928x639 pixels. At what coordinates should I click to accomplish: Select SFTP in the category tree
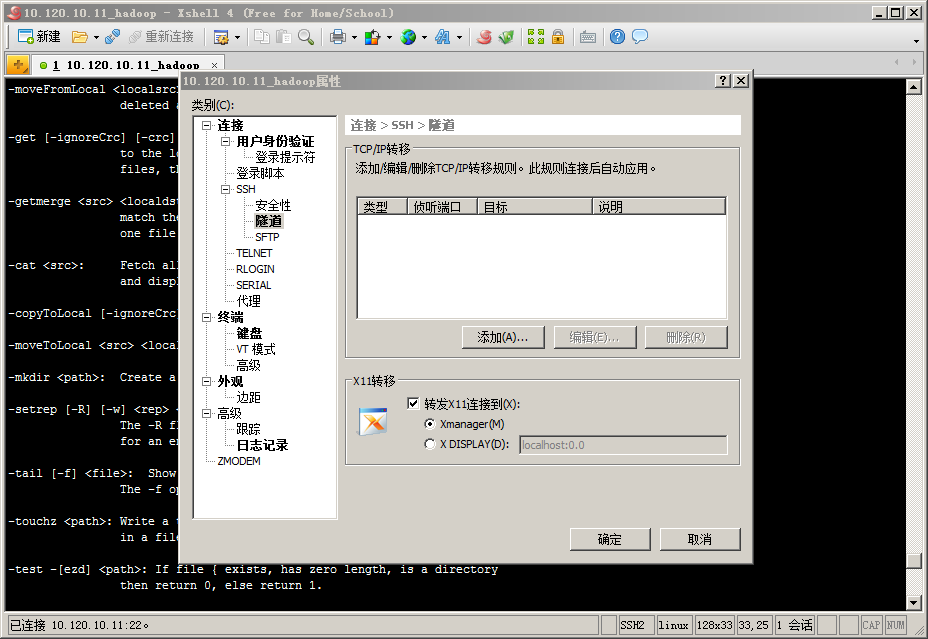click(267, 237)
